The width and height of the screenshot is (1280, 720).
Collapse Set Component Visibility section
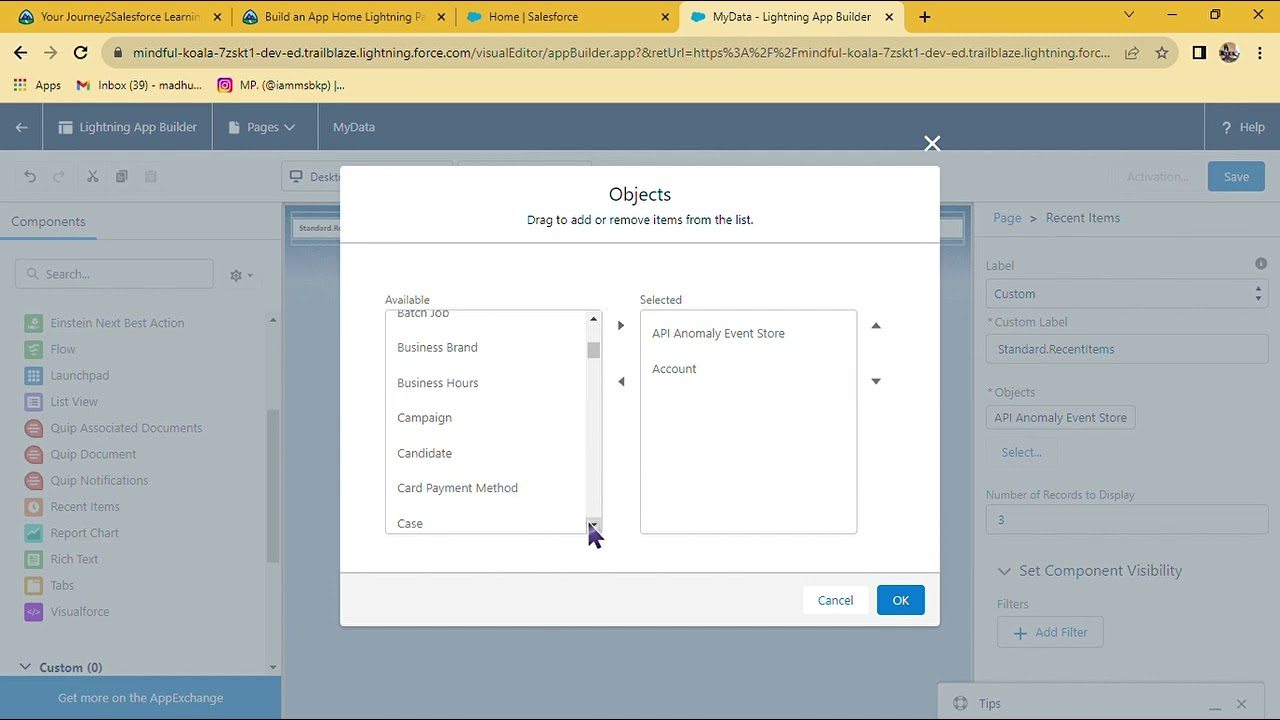click(x=1004, y=571)
